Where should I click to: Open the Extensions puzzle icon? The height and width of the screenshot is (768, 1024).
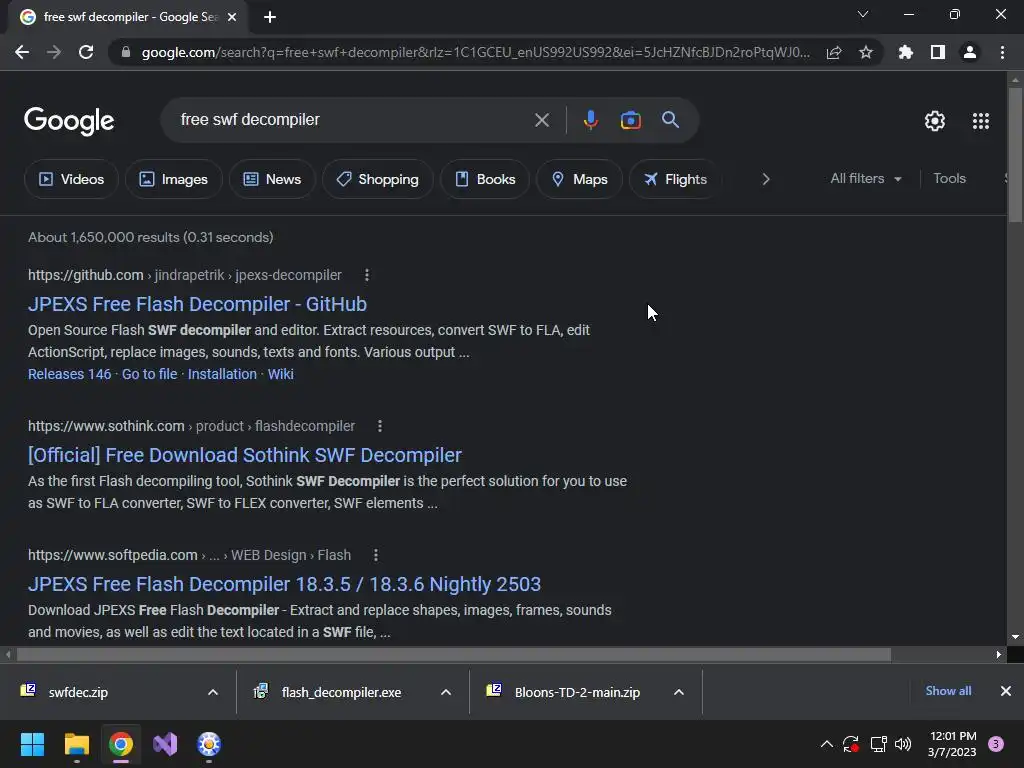click(x=906, y=52)
